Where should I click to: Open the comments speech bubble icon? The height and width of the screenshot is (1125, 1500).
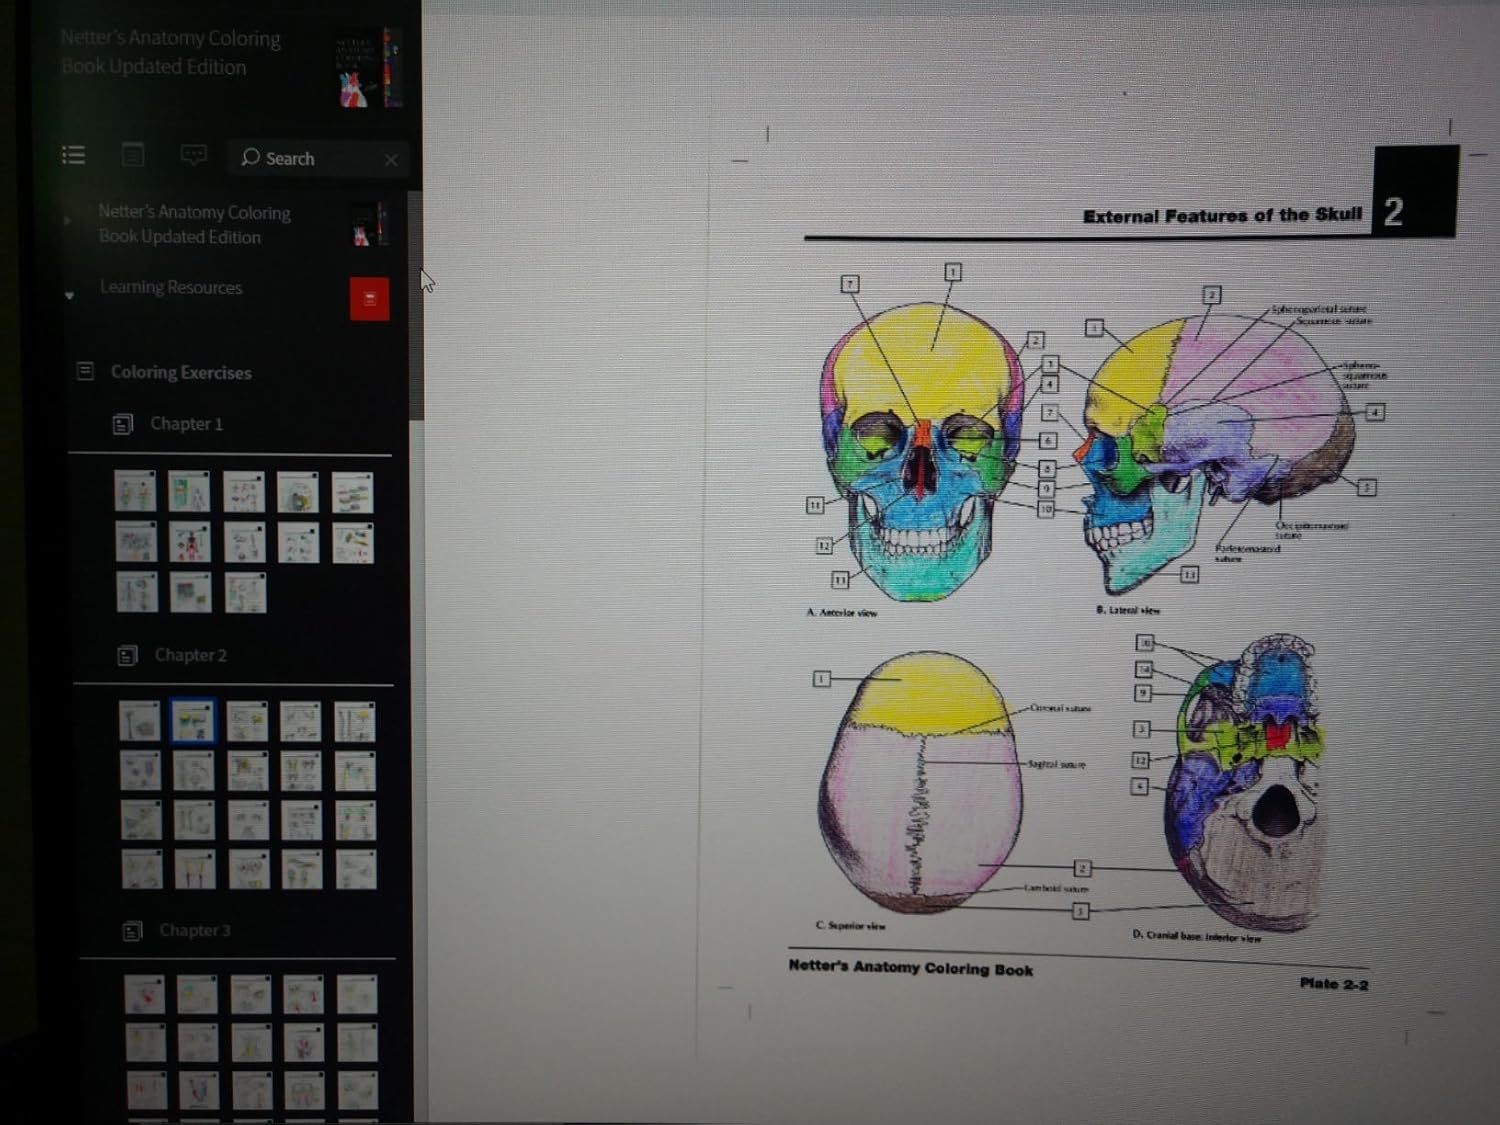pyautogui.click(x=193, y=155)
